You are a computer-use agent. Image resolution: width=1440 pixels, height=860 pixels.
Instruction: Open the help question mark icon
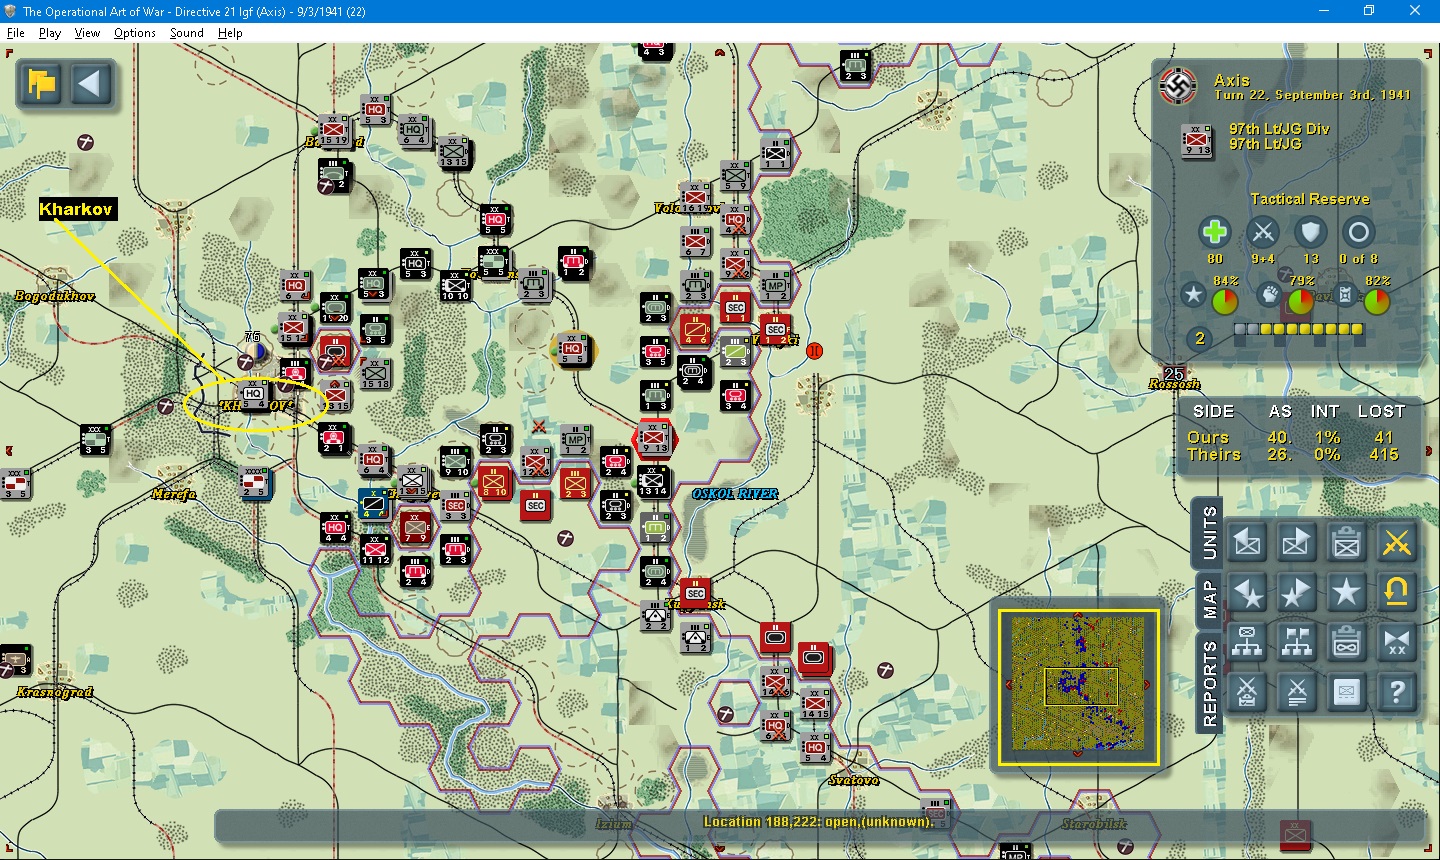pos(1396,692)
